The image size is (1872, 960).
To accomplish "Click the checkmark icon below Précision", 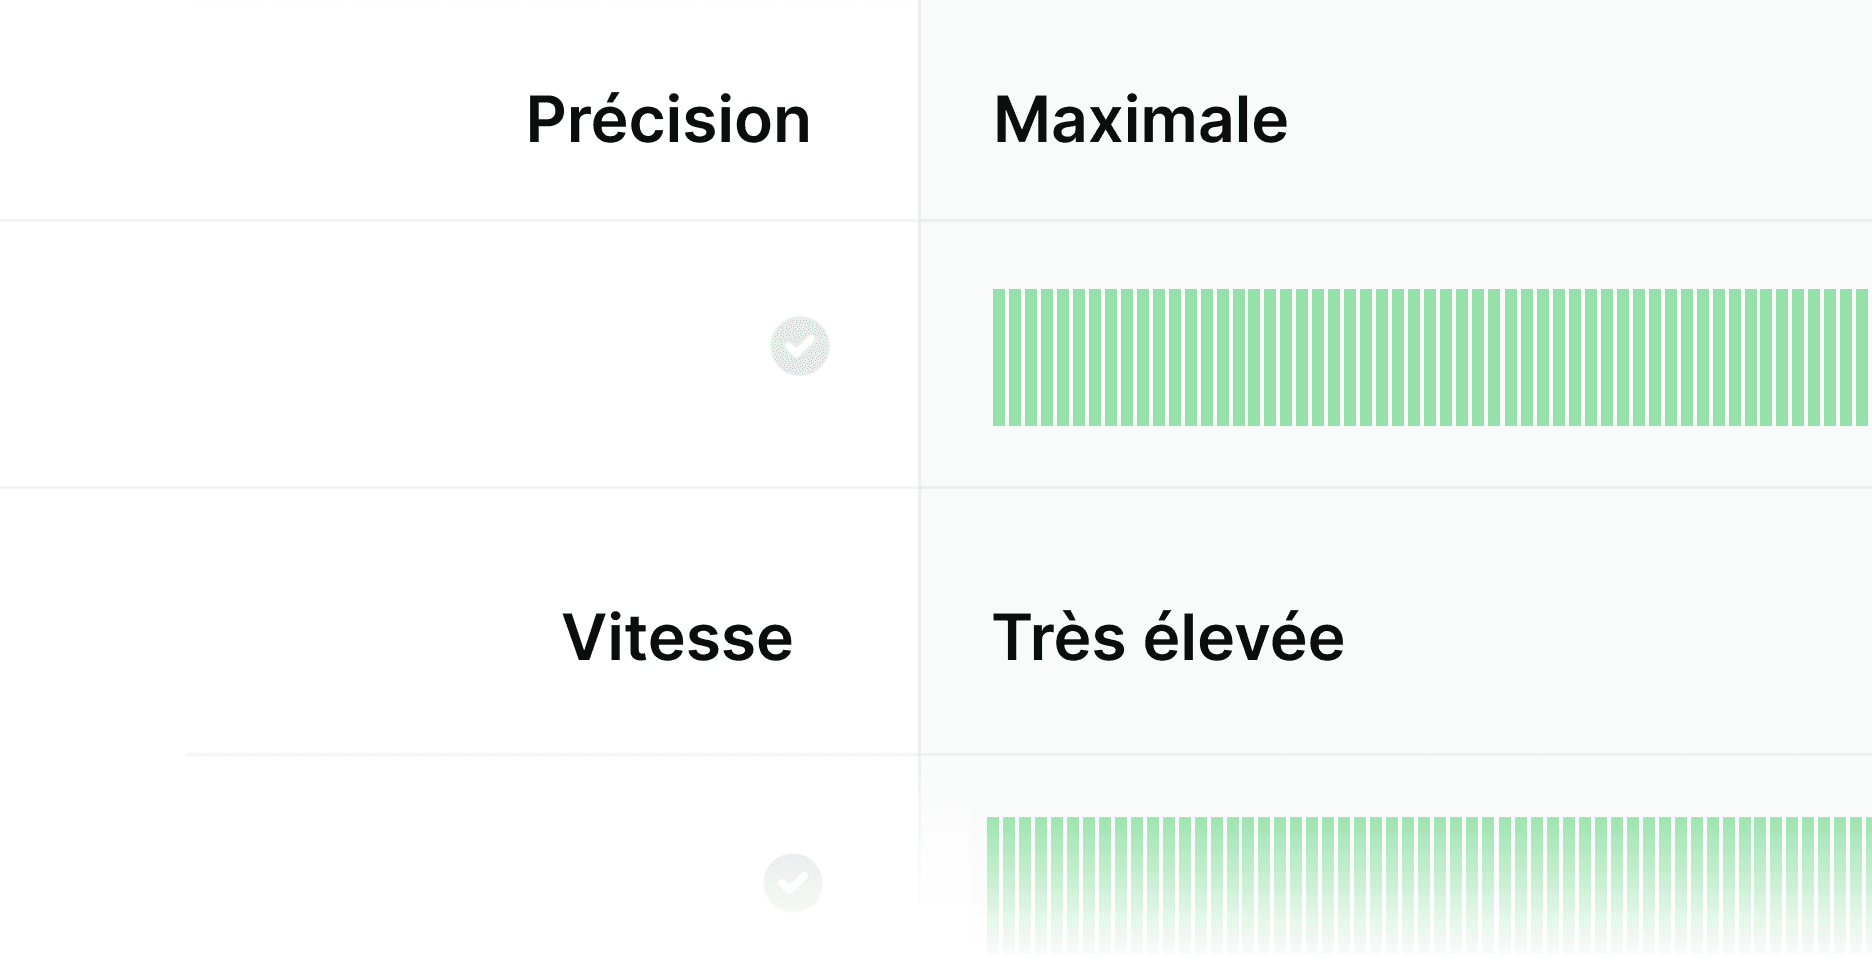I will (800, 346).
